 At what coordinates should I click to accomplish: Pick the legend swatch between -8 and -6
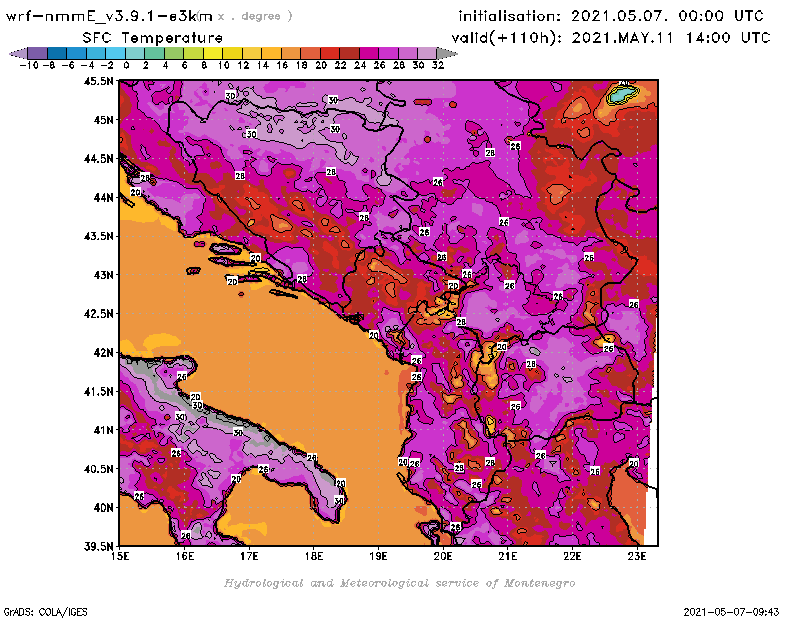click(57, 53)
